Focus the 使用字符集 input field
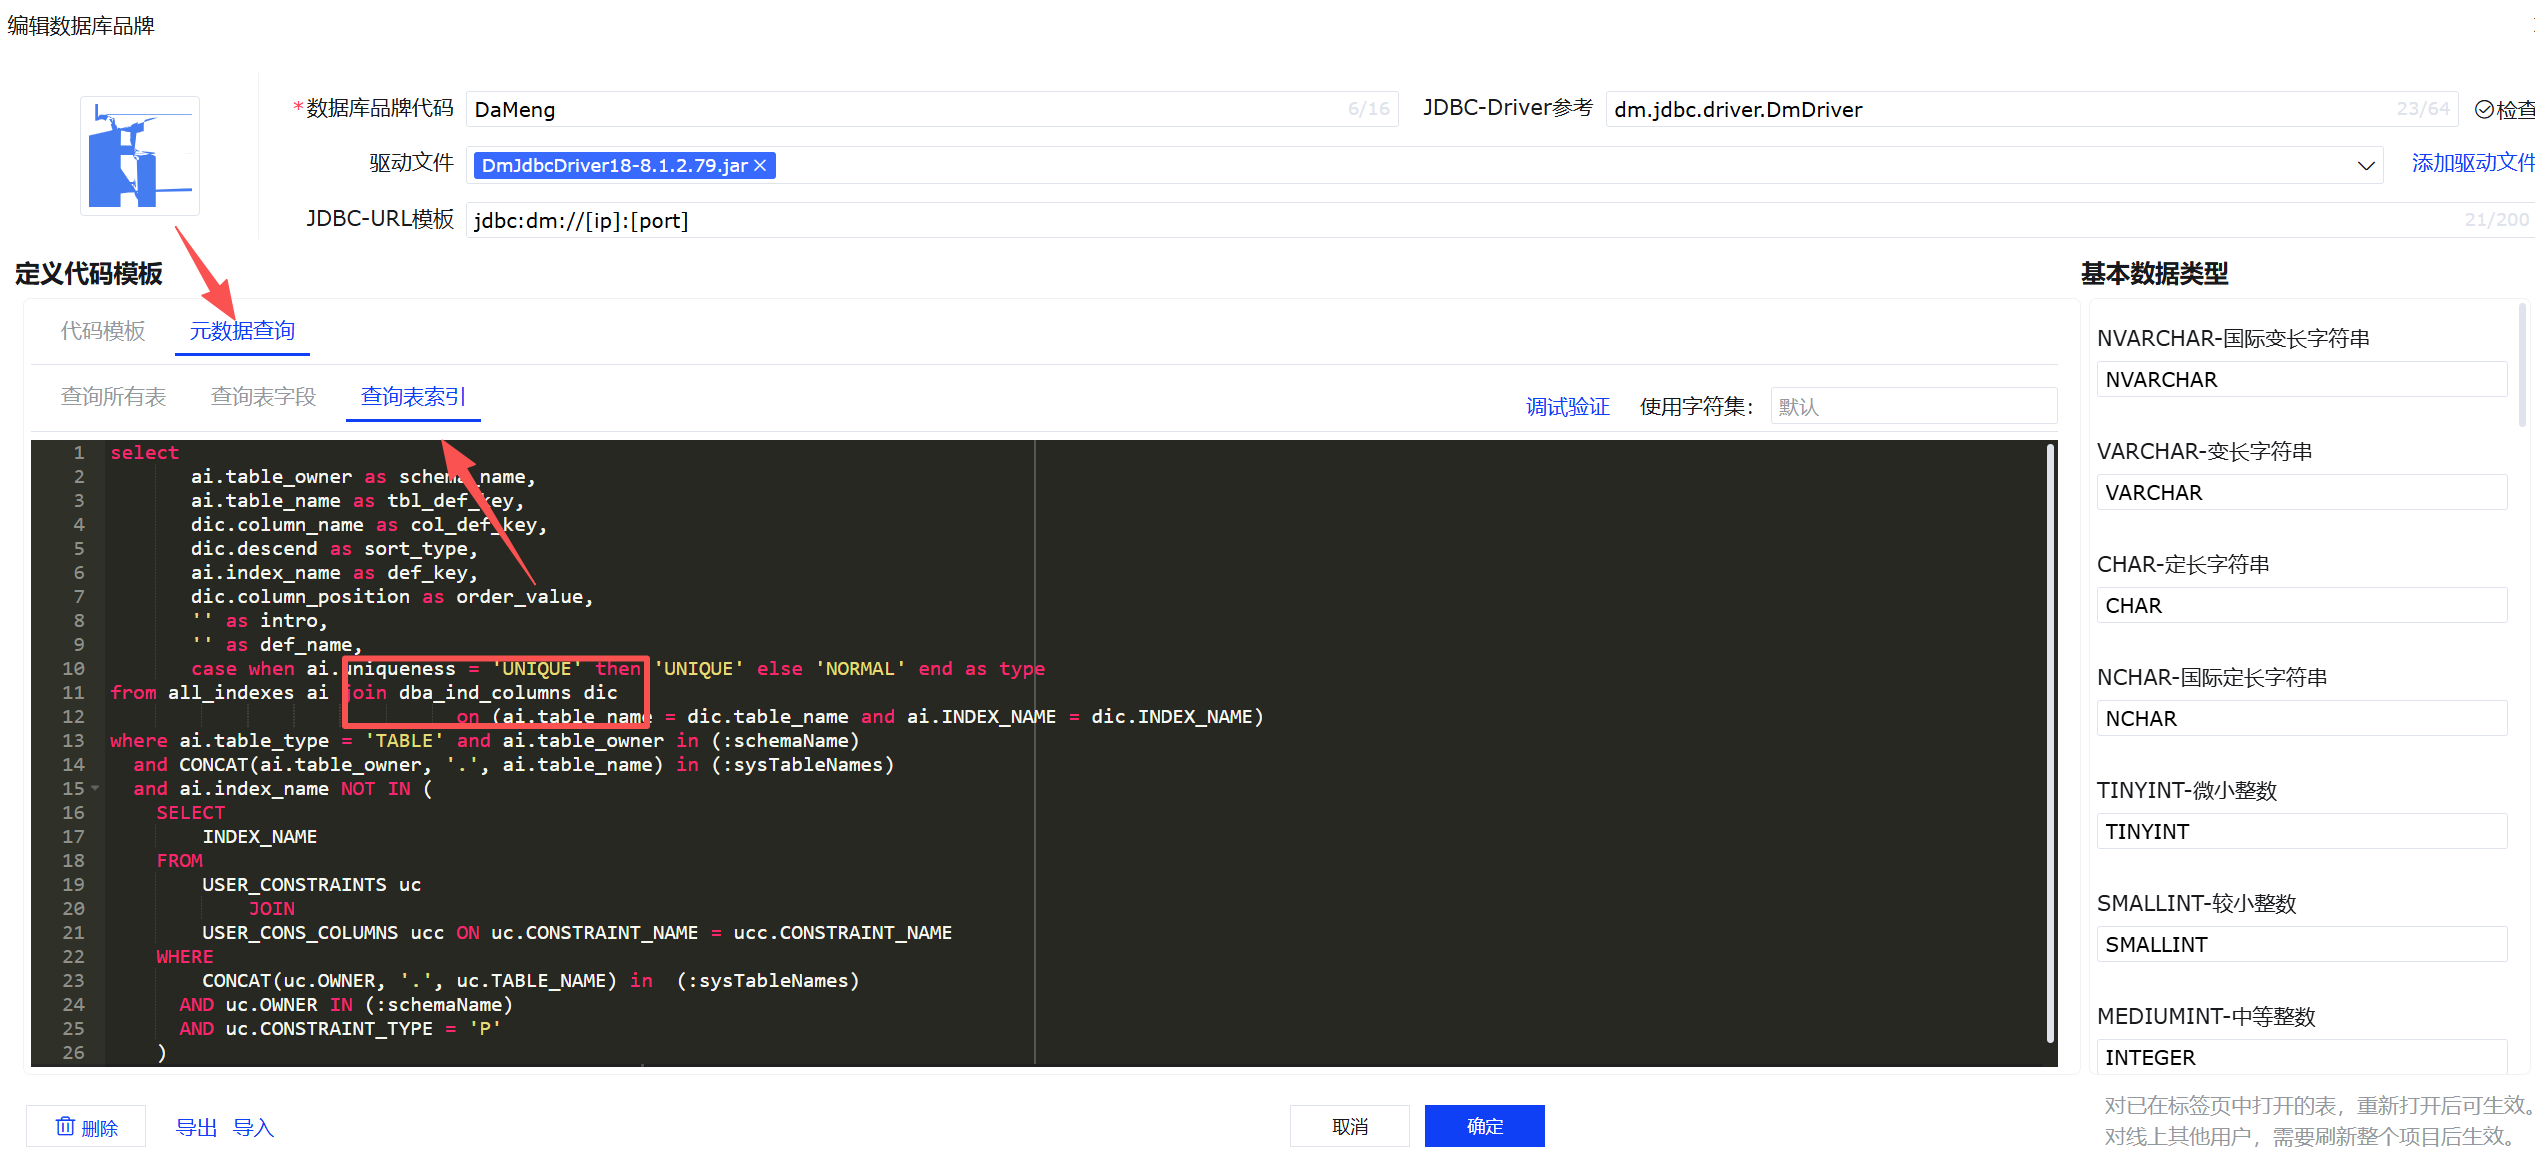The width and height of the screenshot is (2535, 1152). click(x=1912, y=407)
